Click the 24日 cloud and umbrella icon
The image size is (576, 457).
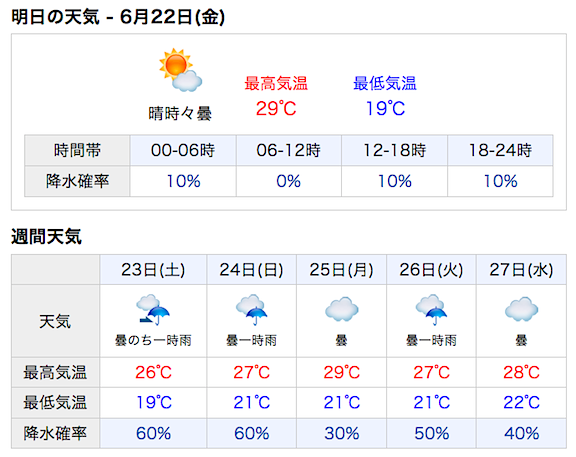point(252,310)
